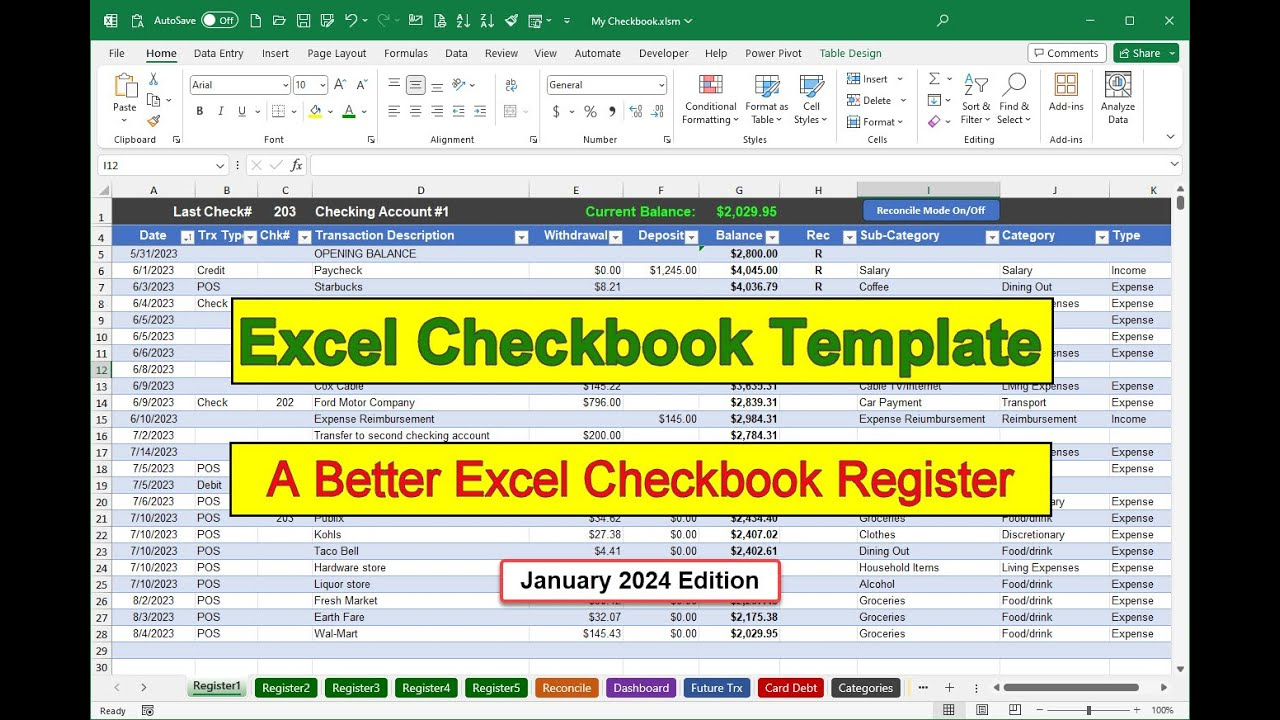
Task: Open the Find & Select tool
Action: tap(1014, 86)
